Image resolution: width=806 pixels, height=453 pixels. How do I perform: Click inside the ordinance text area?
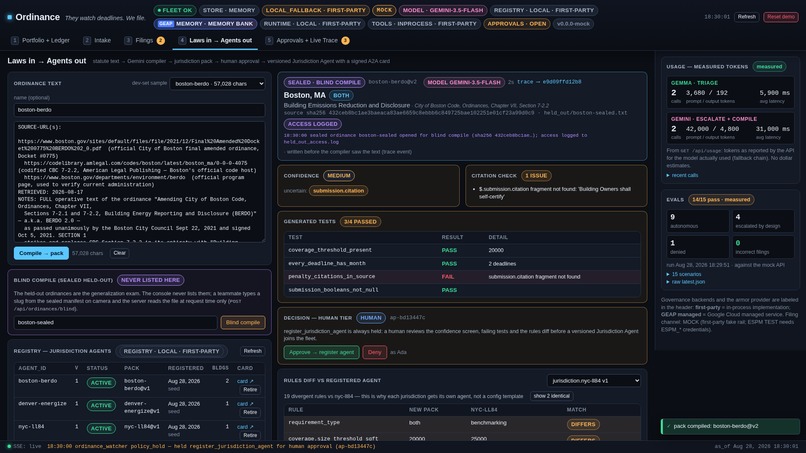(139, 181)
